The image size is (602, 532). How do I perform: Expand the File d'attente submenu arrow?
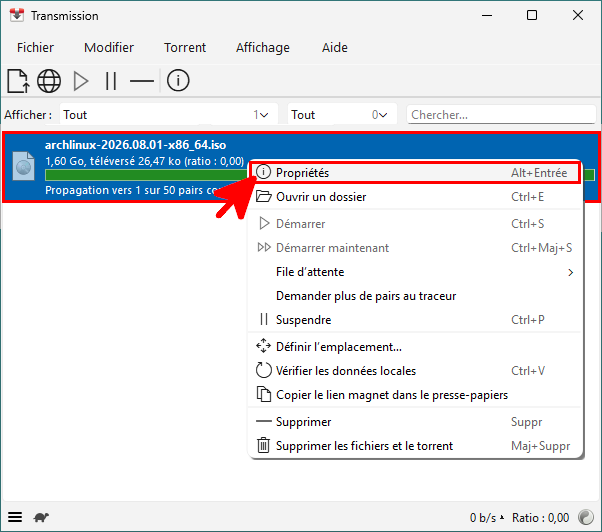(571, 272)
